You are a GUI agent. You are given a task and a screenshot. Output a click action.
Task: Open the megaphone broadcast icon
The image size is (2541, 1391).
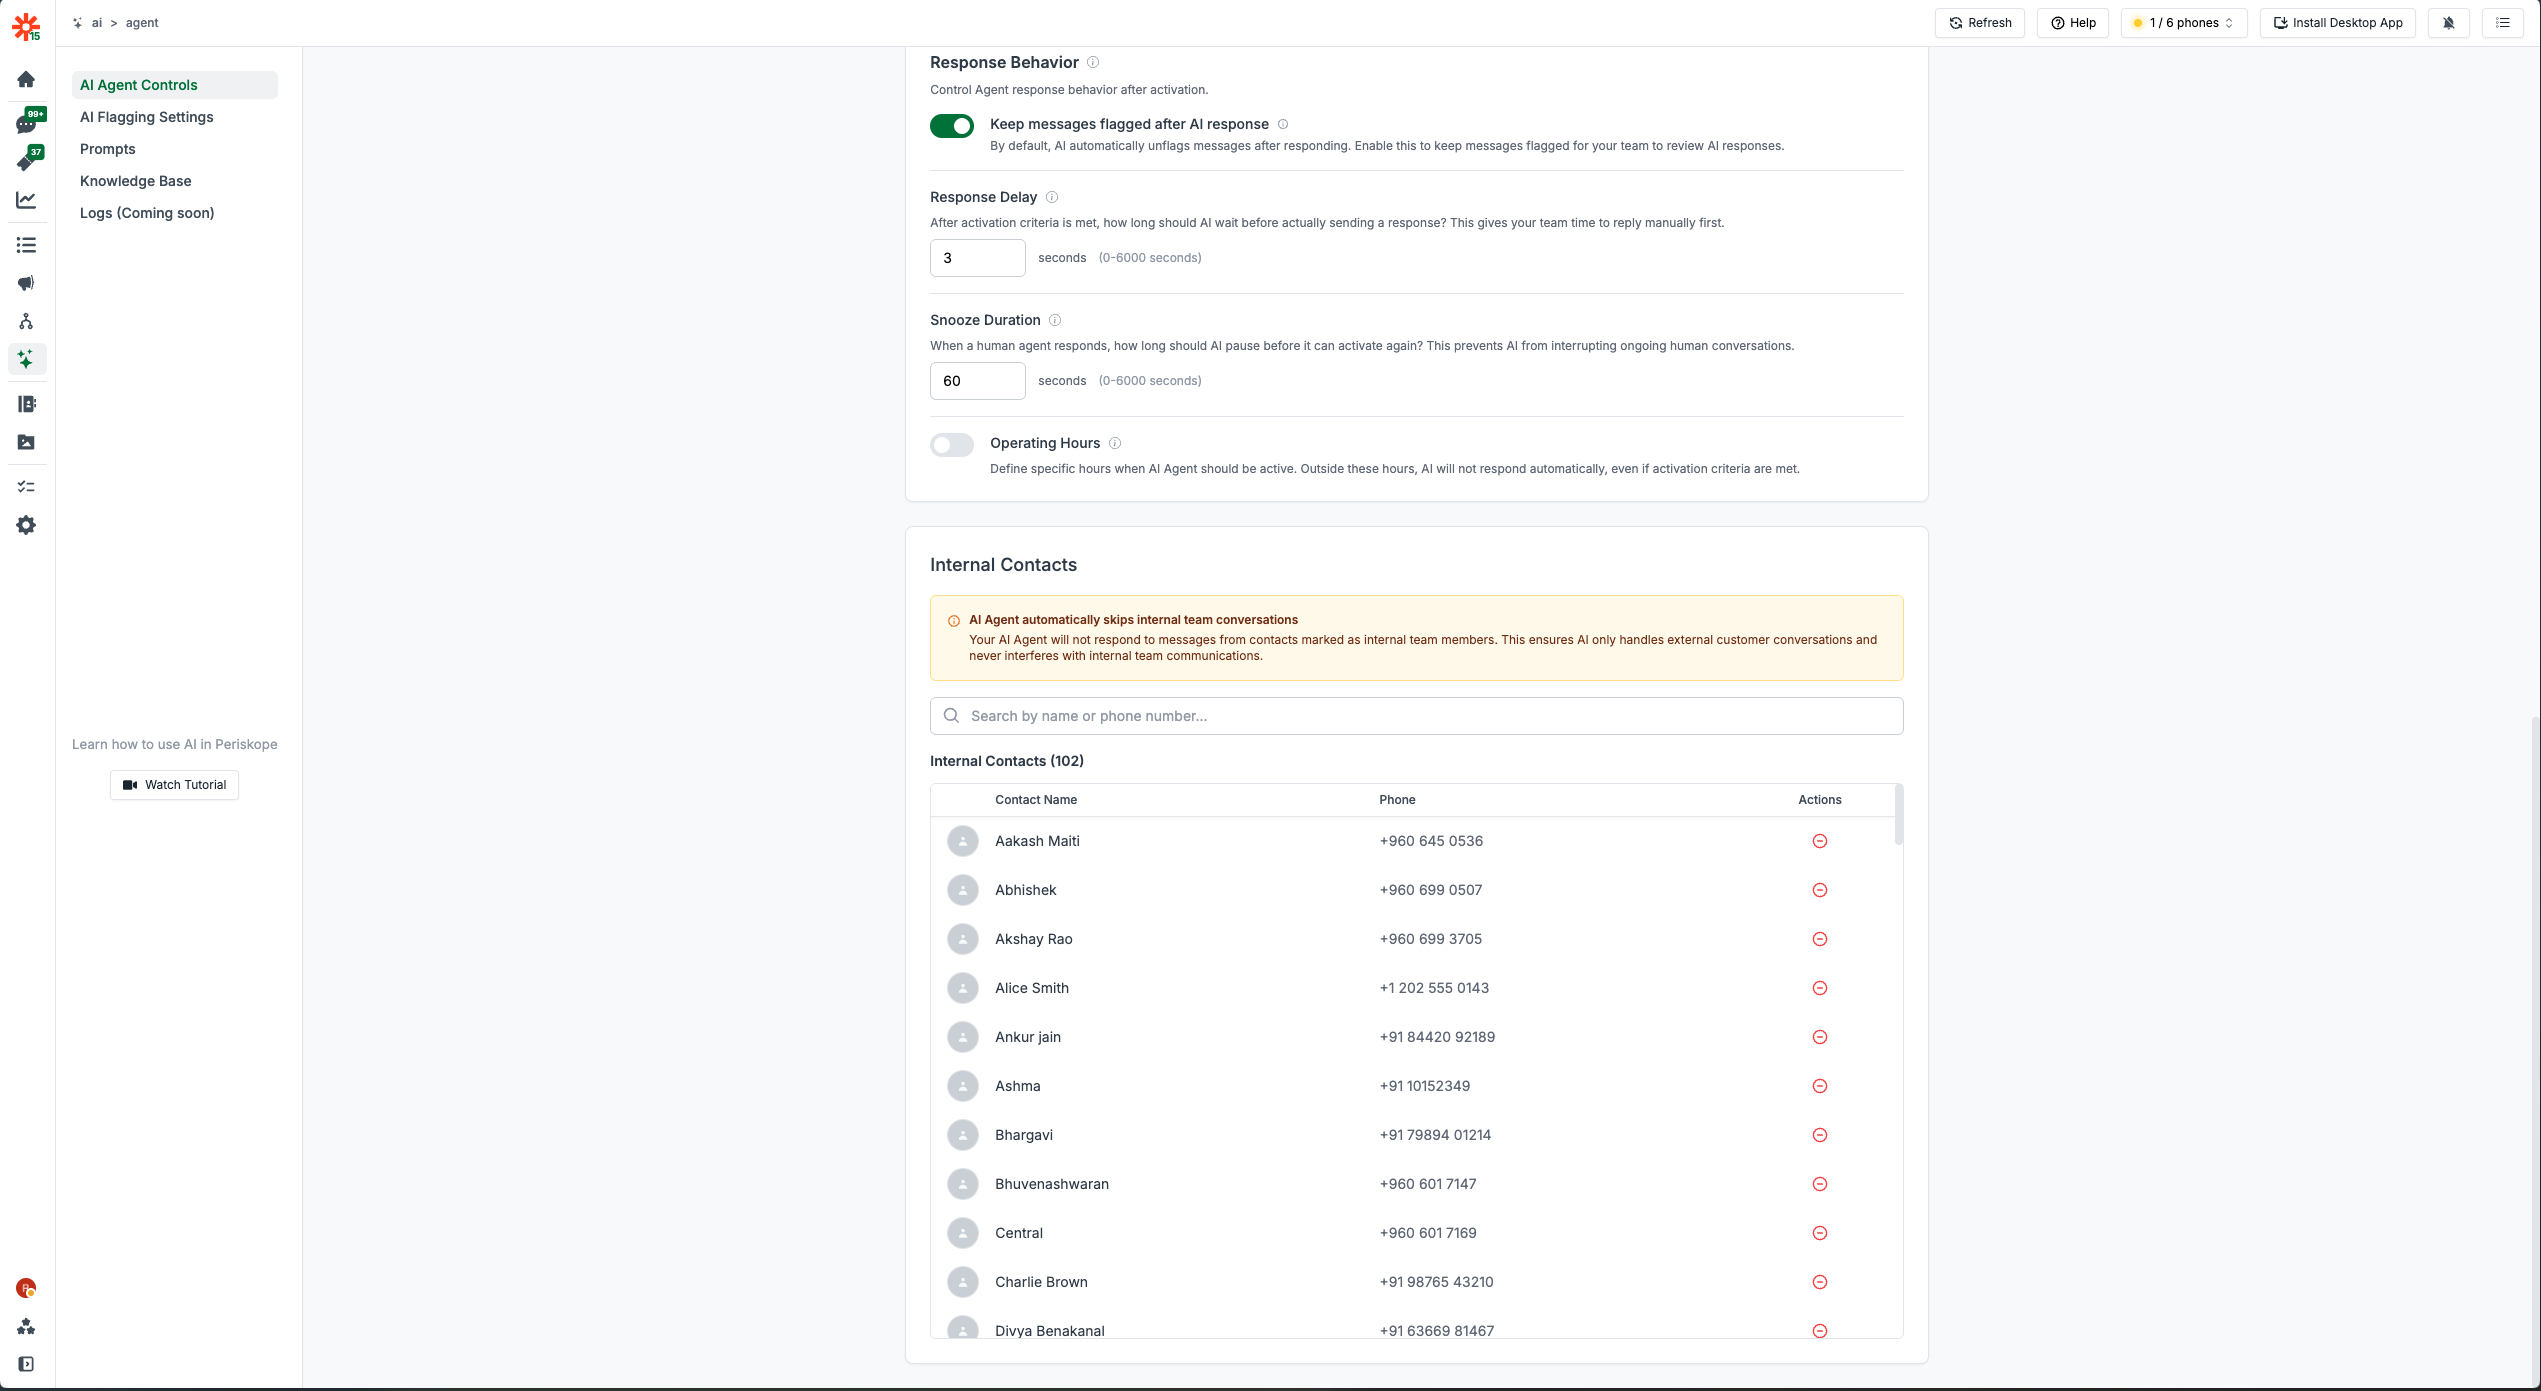(x=26, y=283)
